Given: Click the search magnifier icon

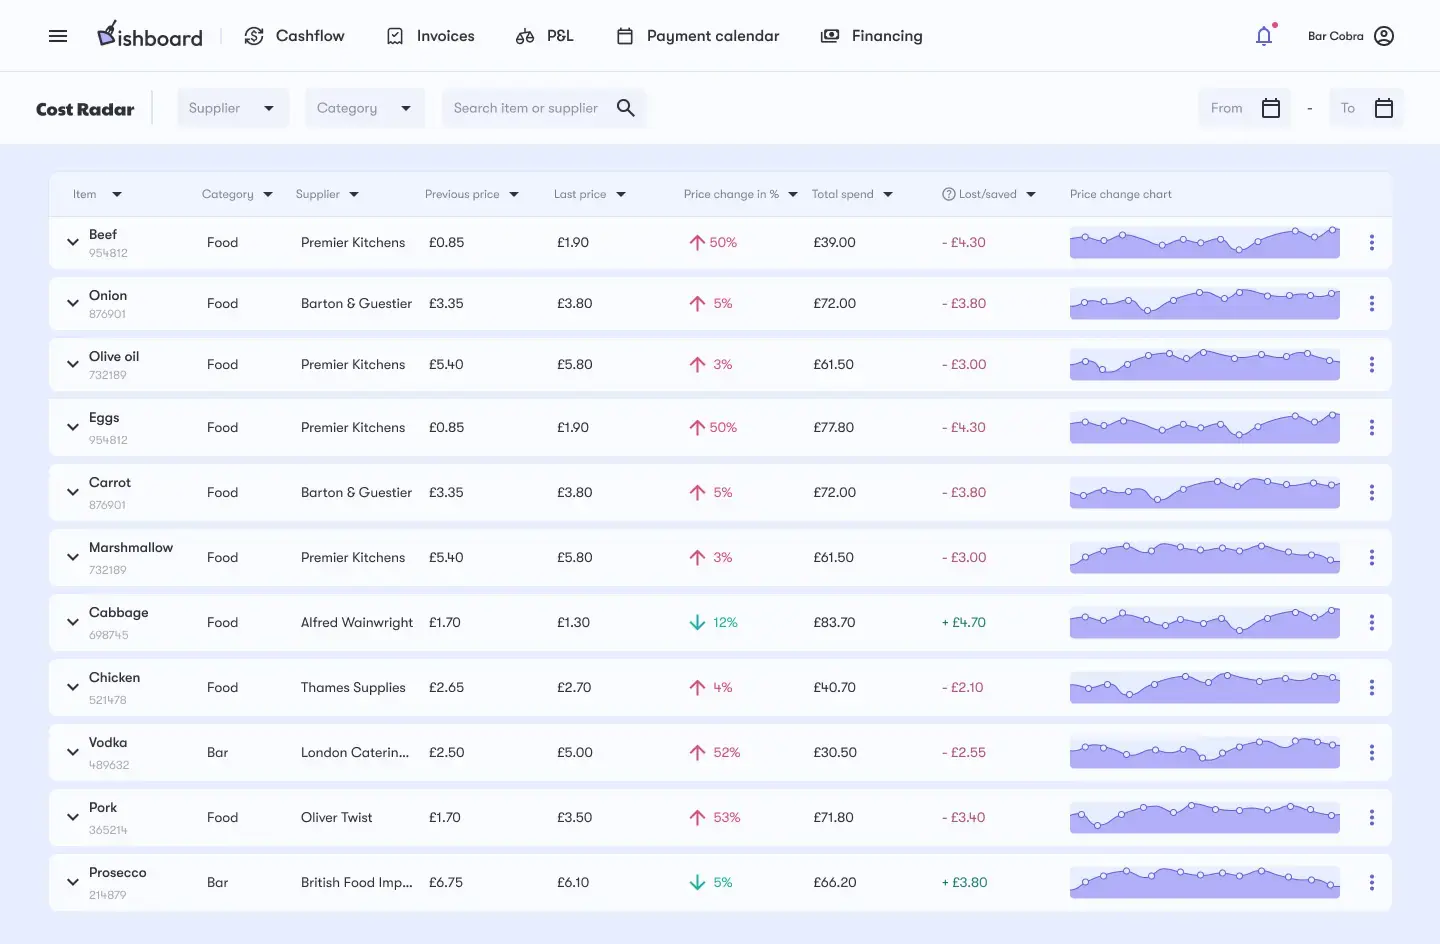Looking at the screenshot, I should click(x=626, y=108).
